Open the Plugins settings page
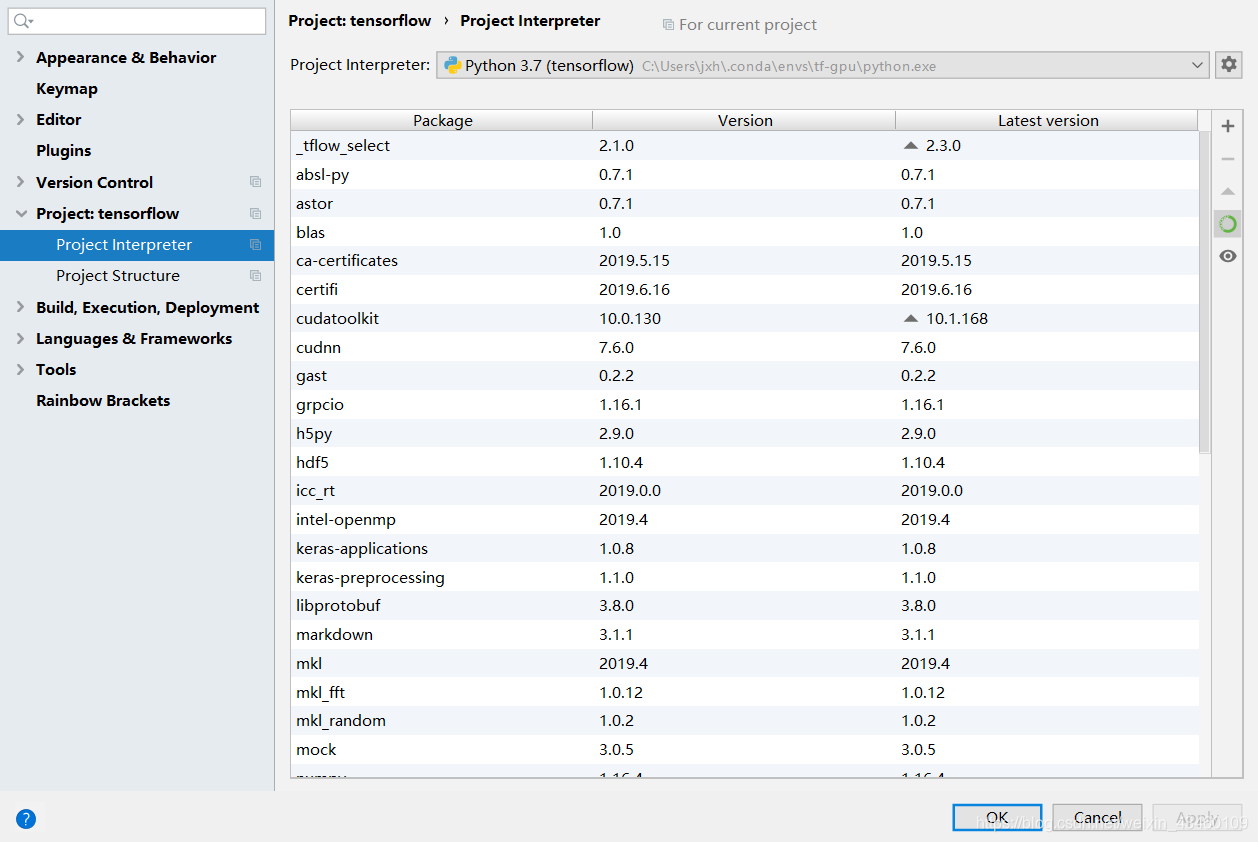This screenshot has height=842, width=1258. click(63, 150)
